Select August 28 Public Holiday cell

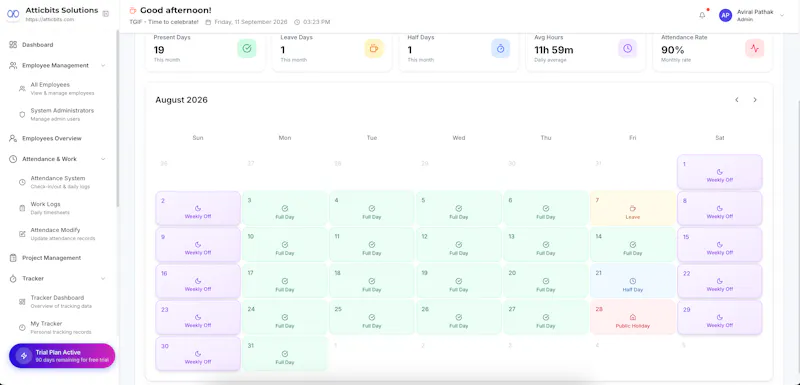[x=633, y=317]
